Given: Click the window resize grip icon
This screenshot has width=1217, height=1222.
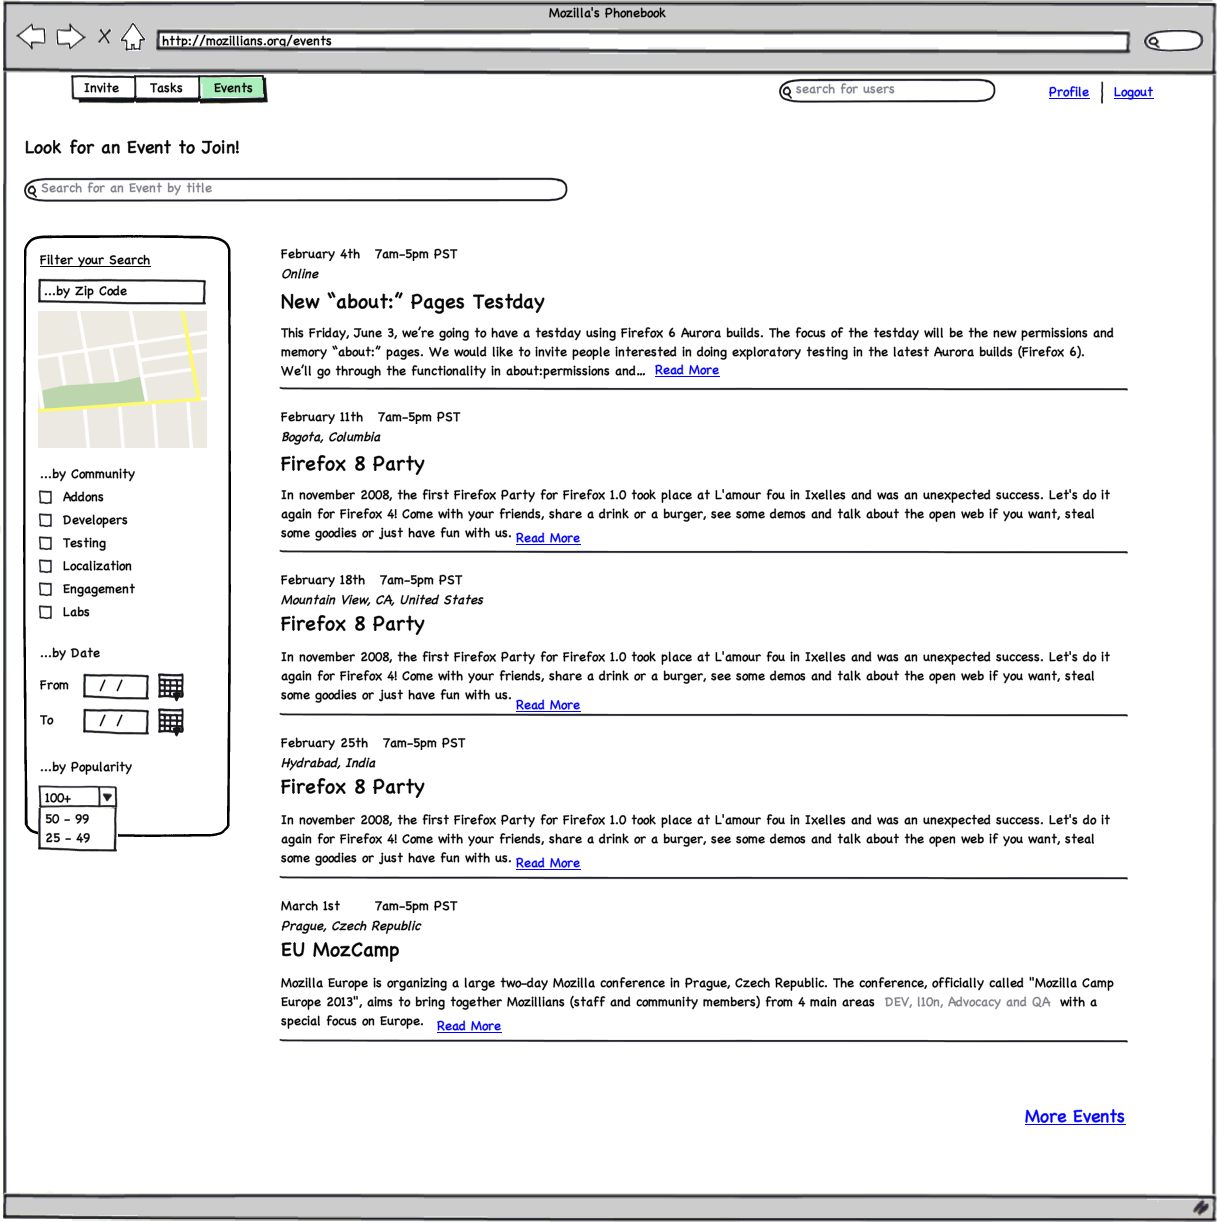Looking at the screenshot, I should (1200, 1207).
